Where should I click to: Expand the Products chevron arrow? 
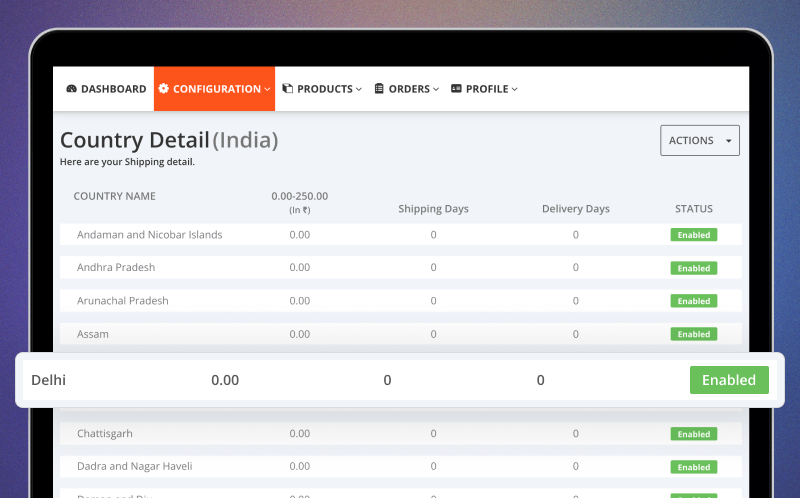pyautogui.click(x=359, y=89)
